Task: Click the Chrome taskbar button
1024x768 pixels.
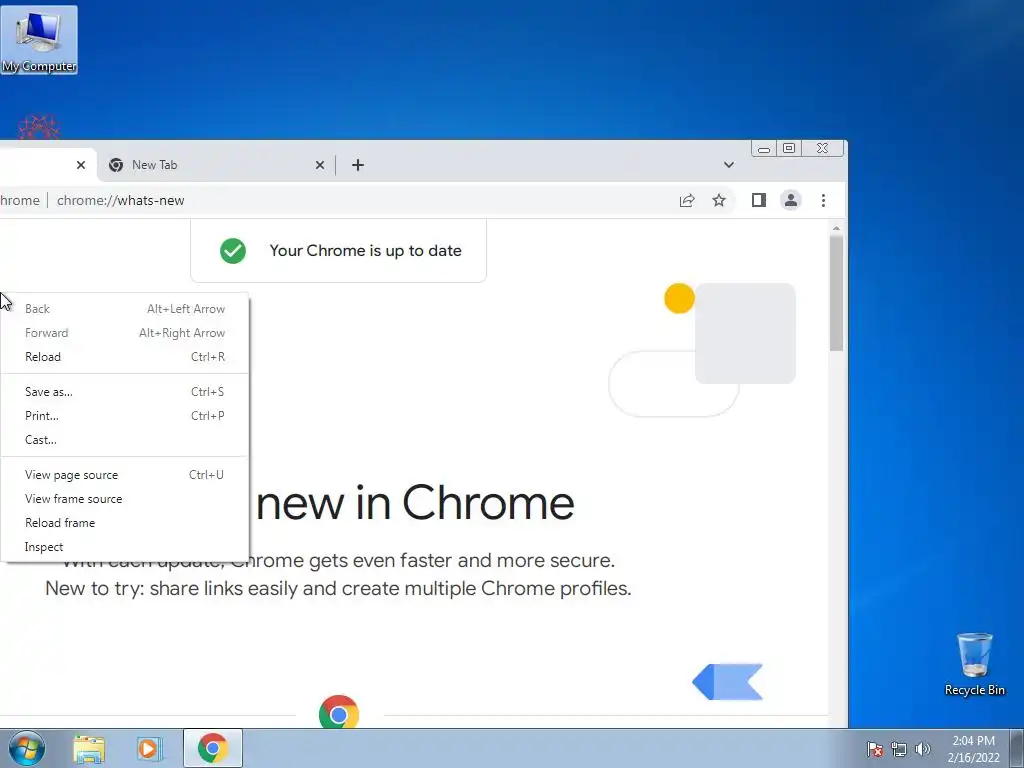Action: coord(213,748)
